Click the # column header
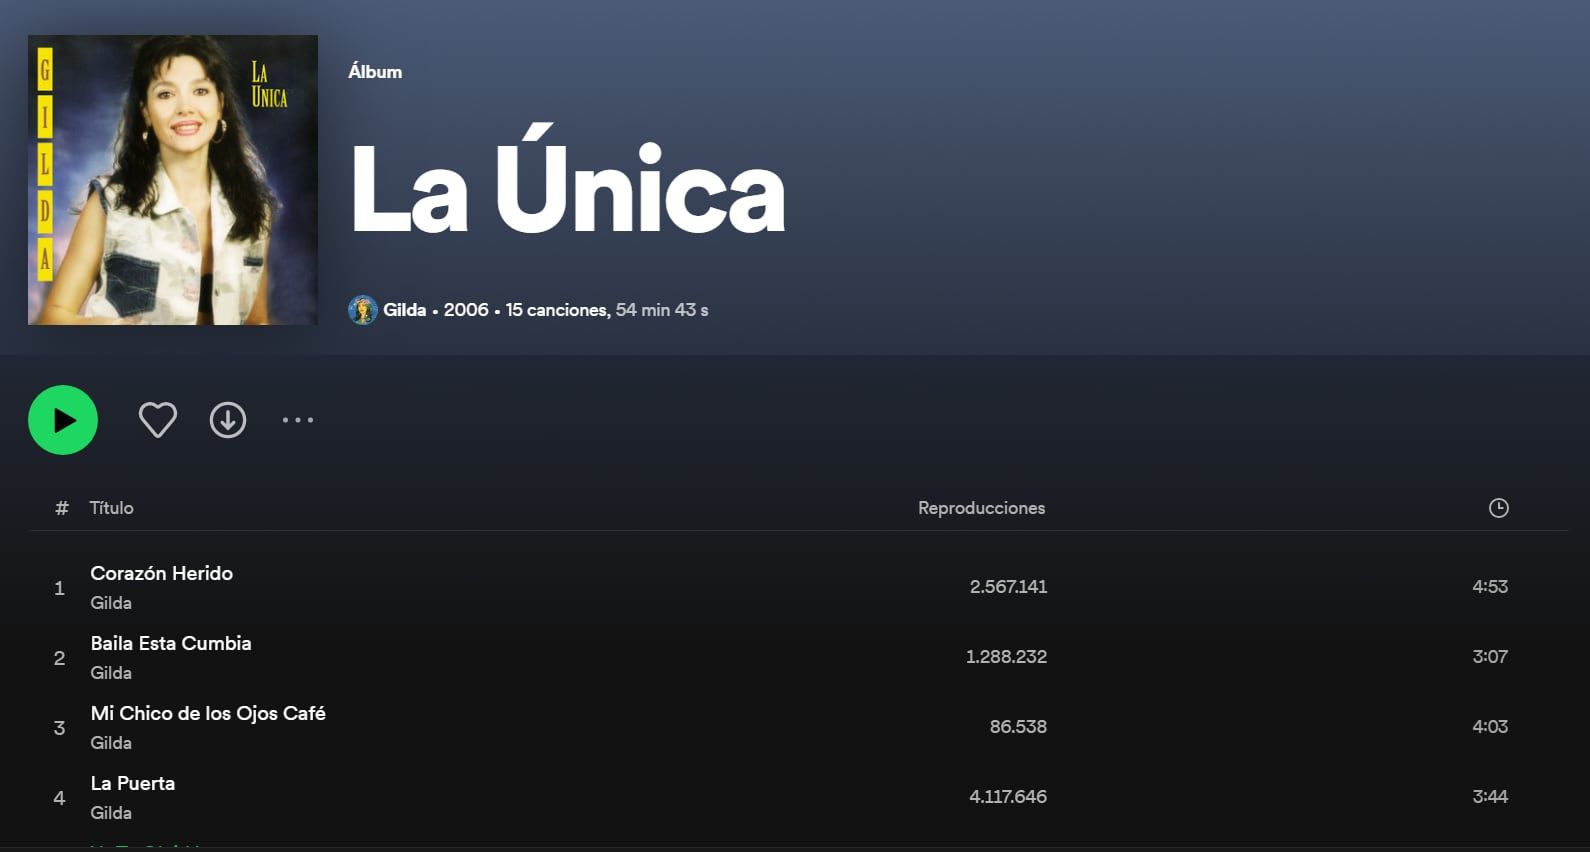Image resolution: width=1590 pixels, height=852 pixels. pyautogui.click(x=62, y=508)
